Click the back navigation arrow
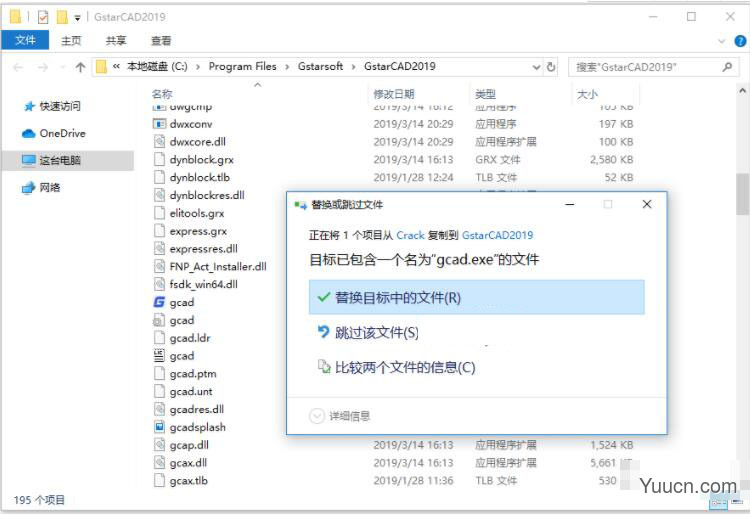The image size is (750, 516). [x=18, y=67]
